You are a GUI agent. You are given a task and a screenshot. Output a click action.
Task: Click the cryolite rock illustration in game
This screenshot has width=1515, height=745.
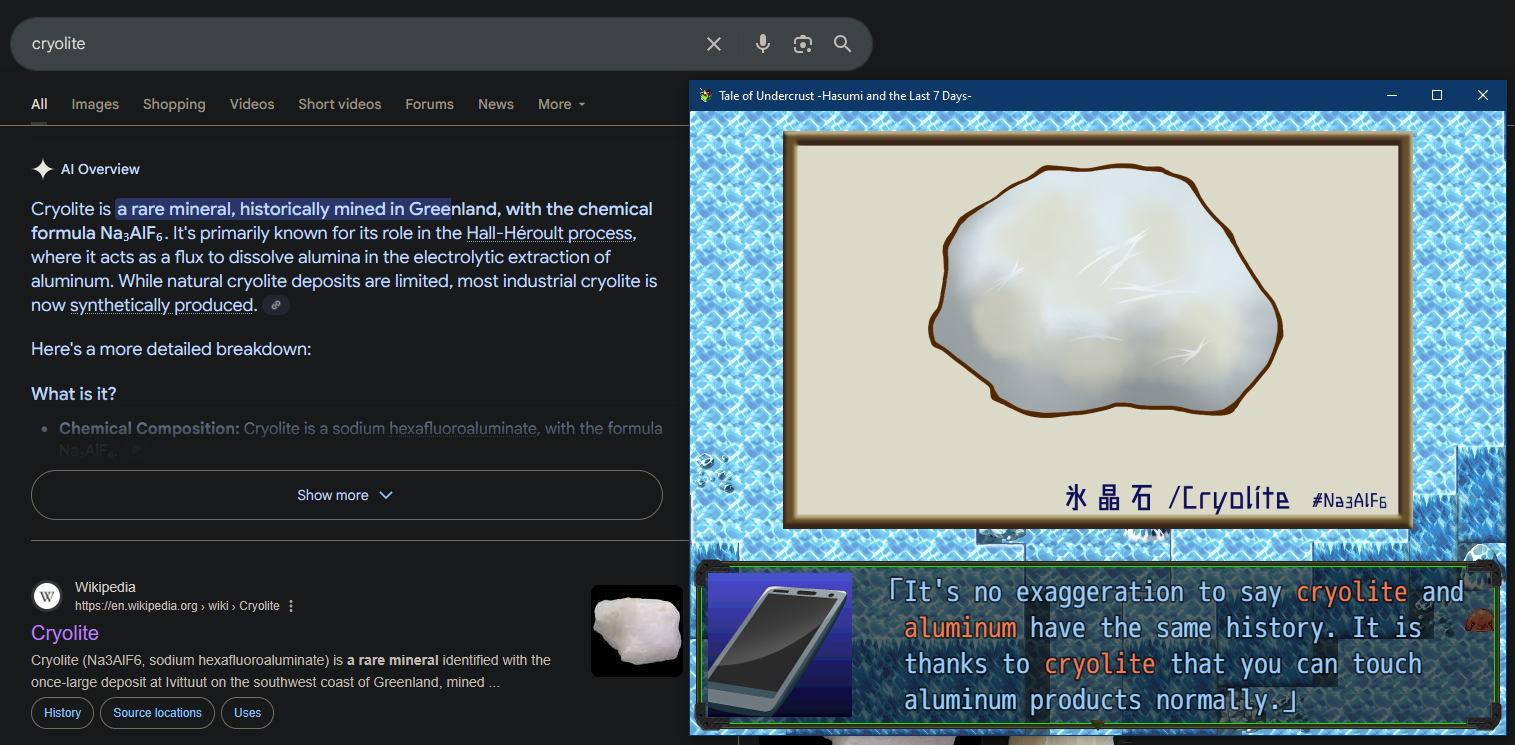pos(1105,292)
